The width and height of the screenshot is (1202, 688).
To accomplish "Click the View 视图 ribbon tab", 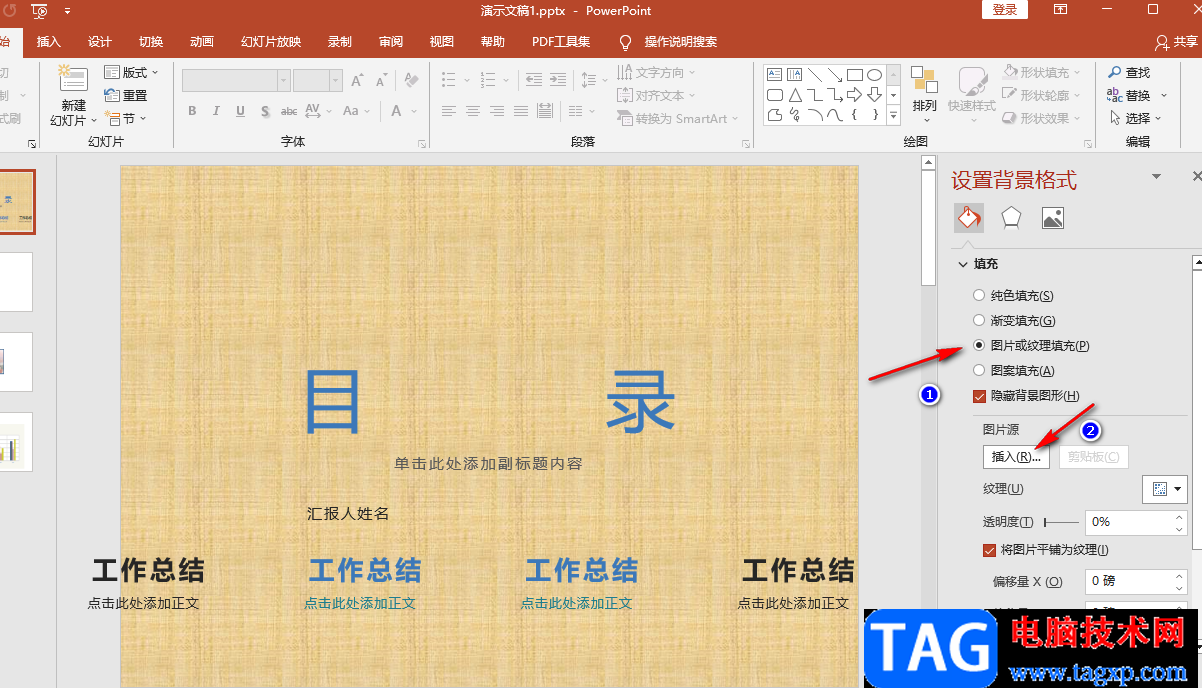I will pos(442,42).
